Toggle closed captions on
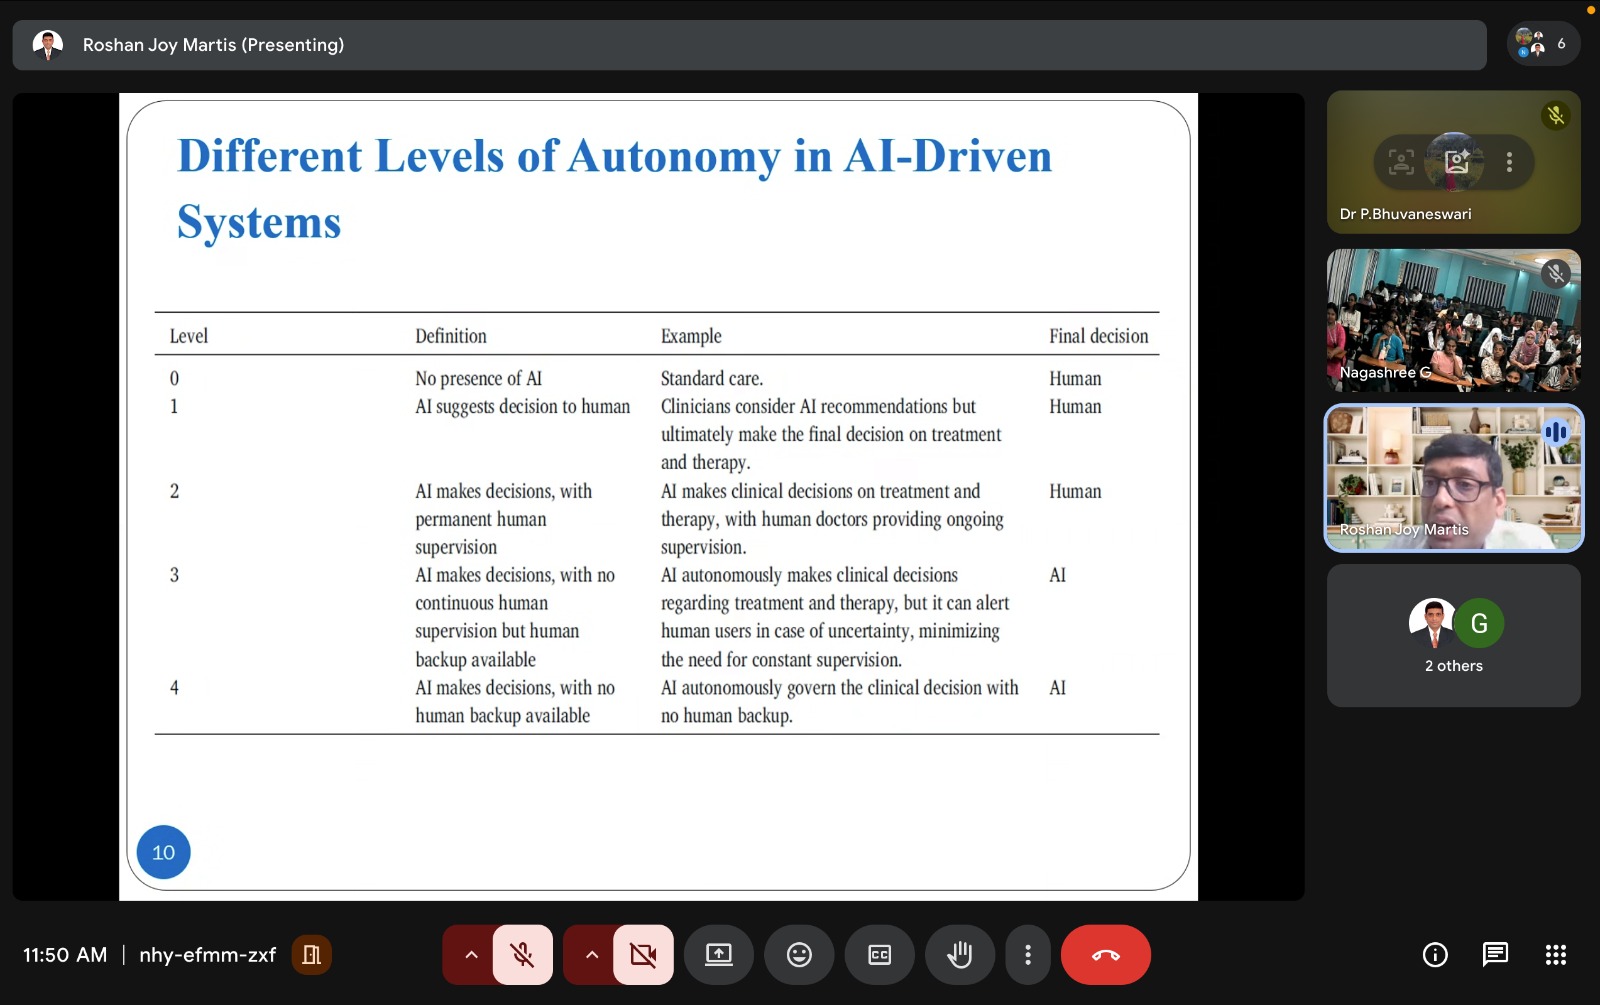 [879, 955]
